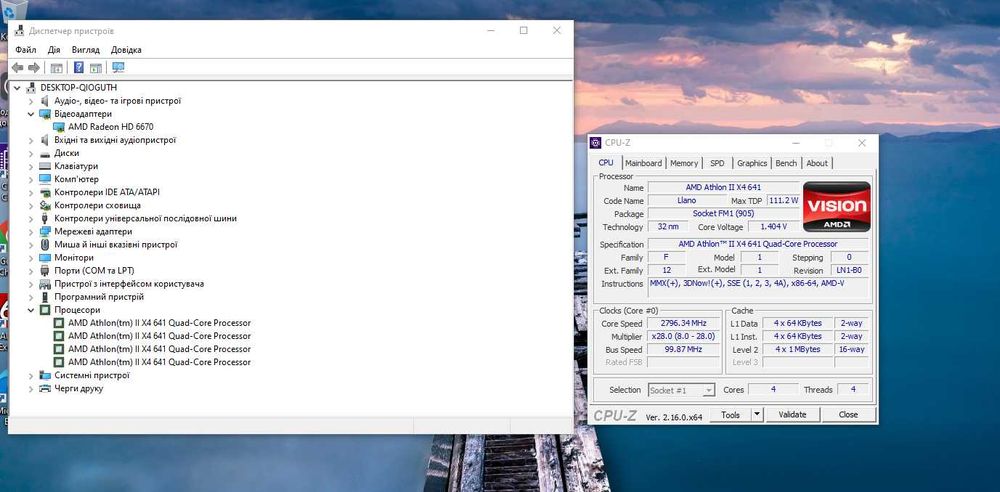Click the Max TDP value 111.2 W
Screen dimensions: 1000x492
click(x=783, y=200)
